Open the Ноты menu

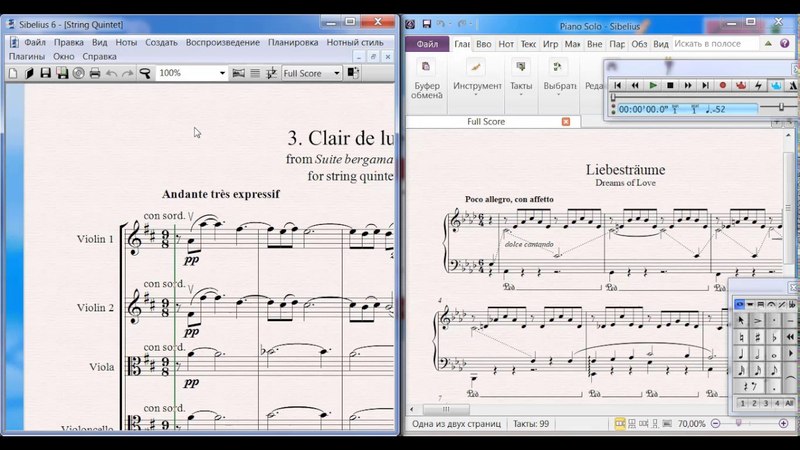(x=126, y=42)
